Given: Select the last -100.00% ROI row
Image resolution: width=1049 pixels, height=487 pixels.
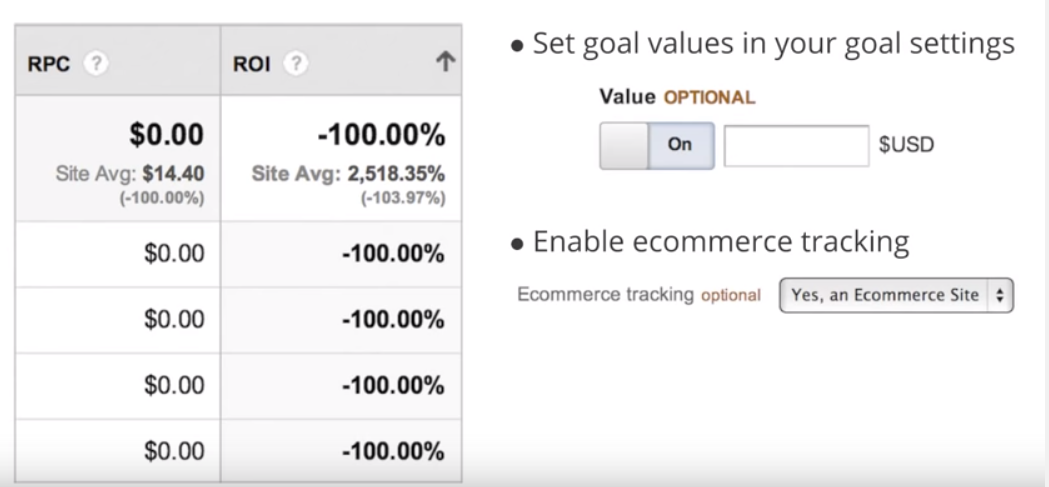Looking at the screenshot, I should click(x=341, y=451).
